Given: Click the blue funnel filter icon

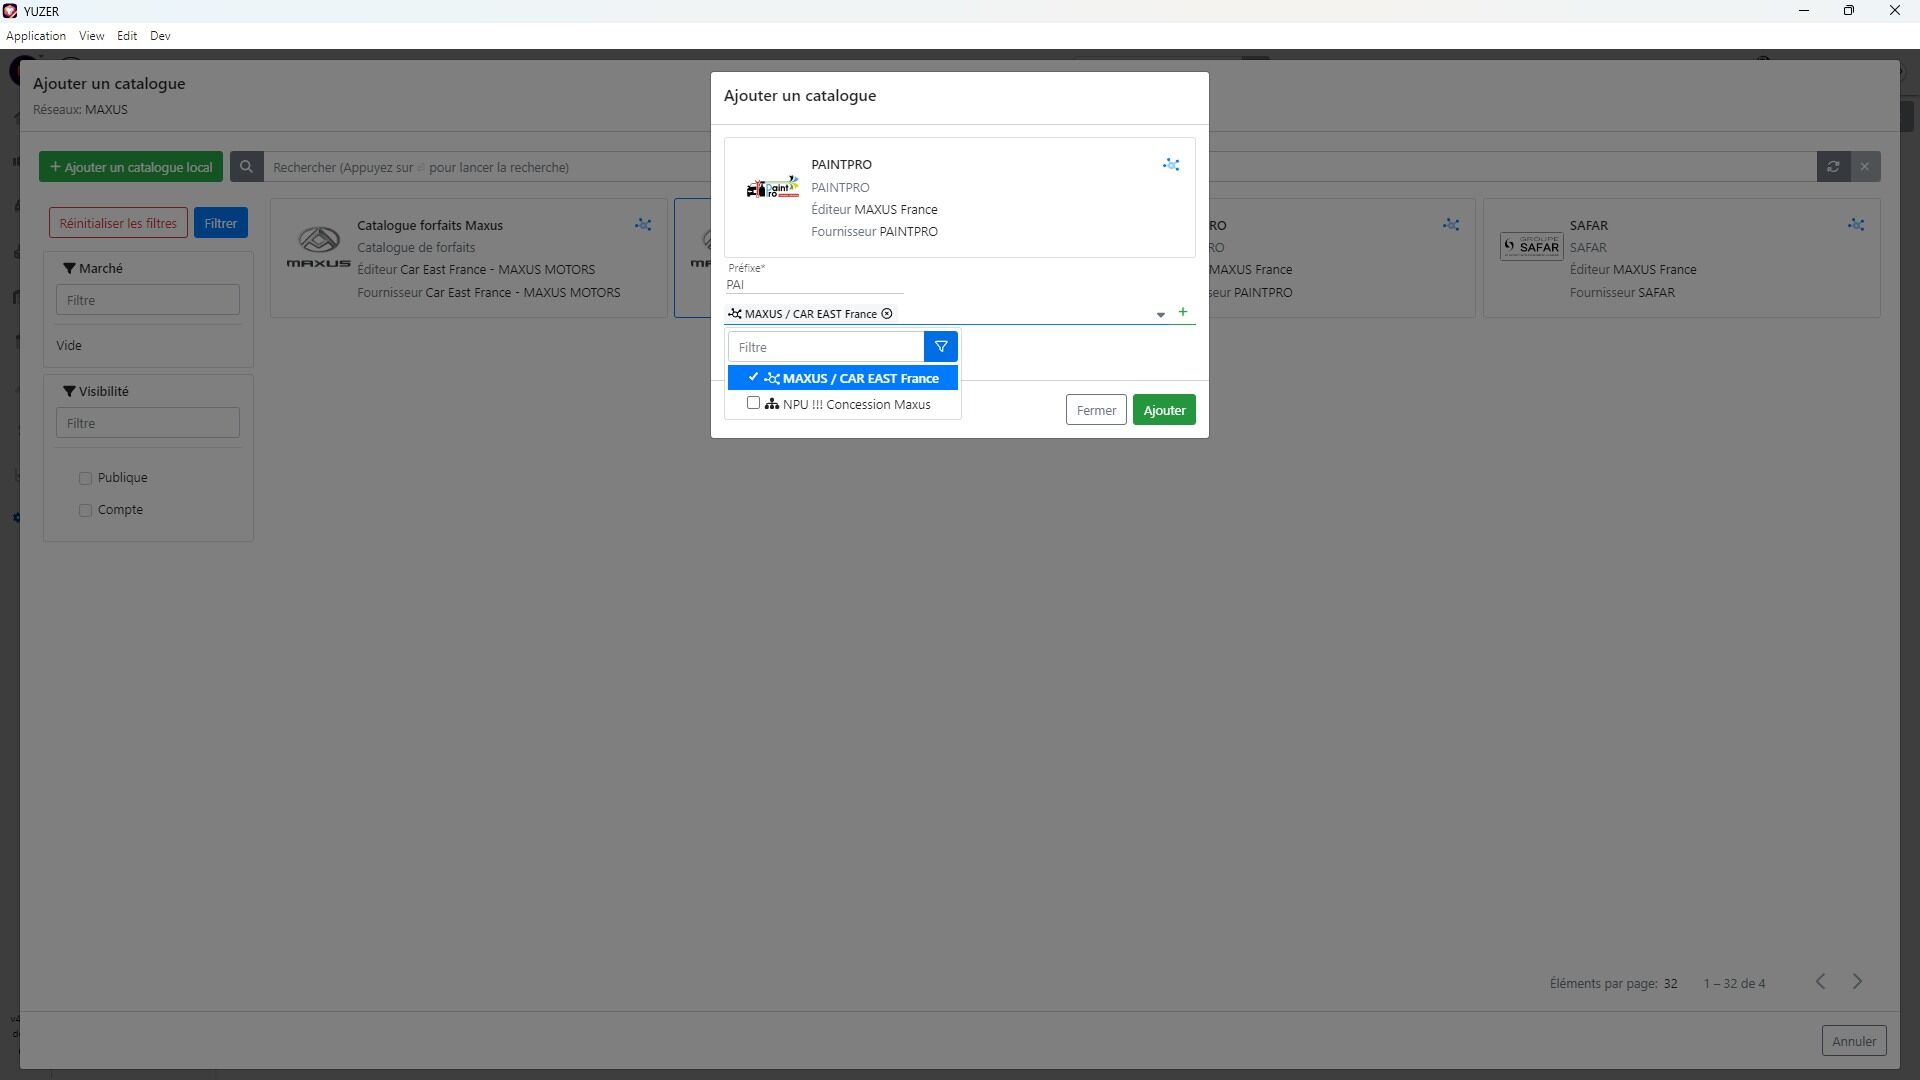Looking at the screenshot, I should (940, 347).
